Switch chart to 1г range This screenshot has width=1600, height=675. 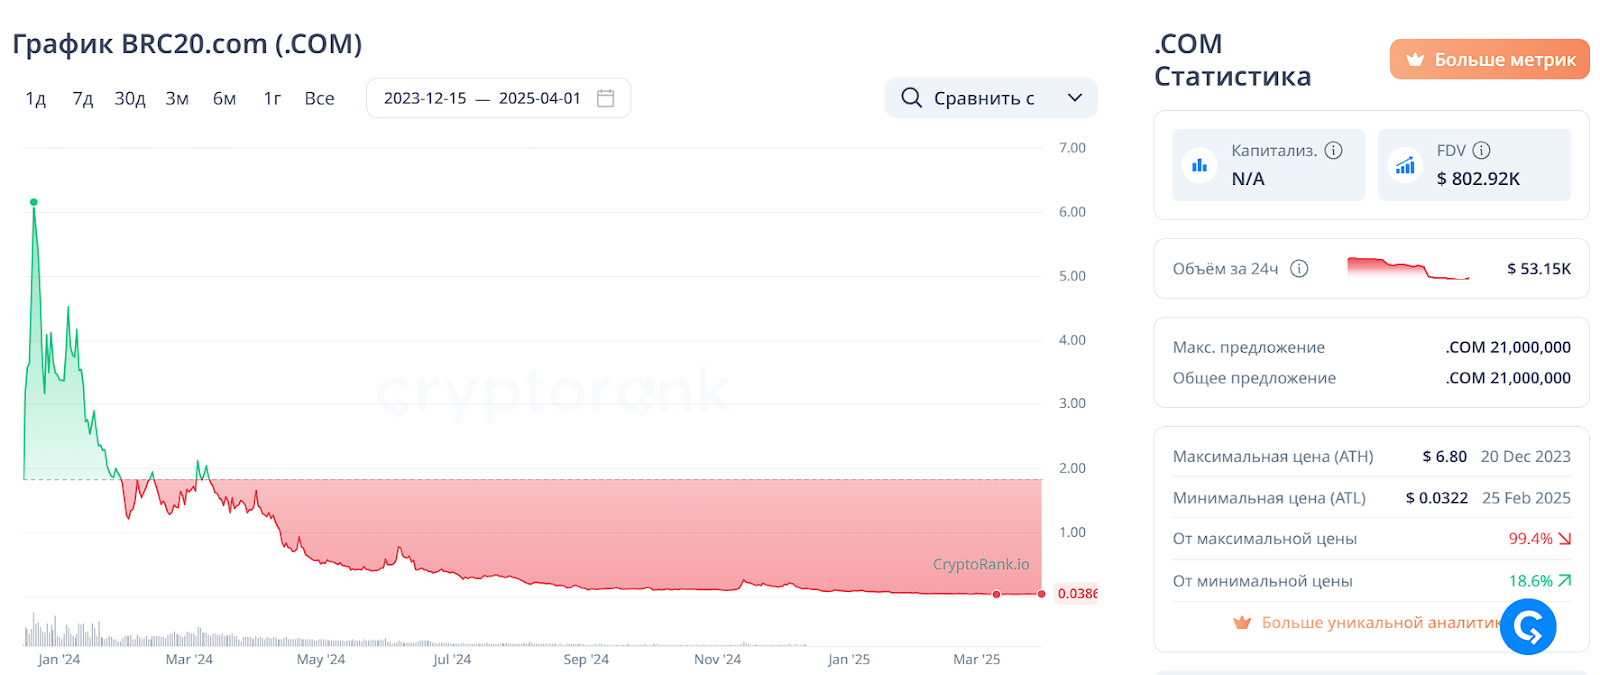point(272,98)
